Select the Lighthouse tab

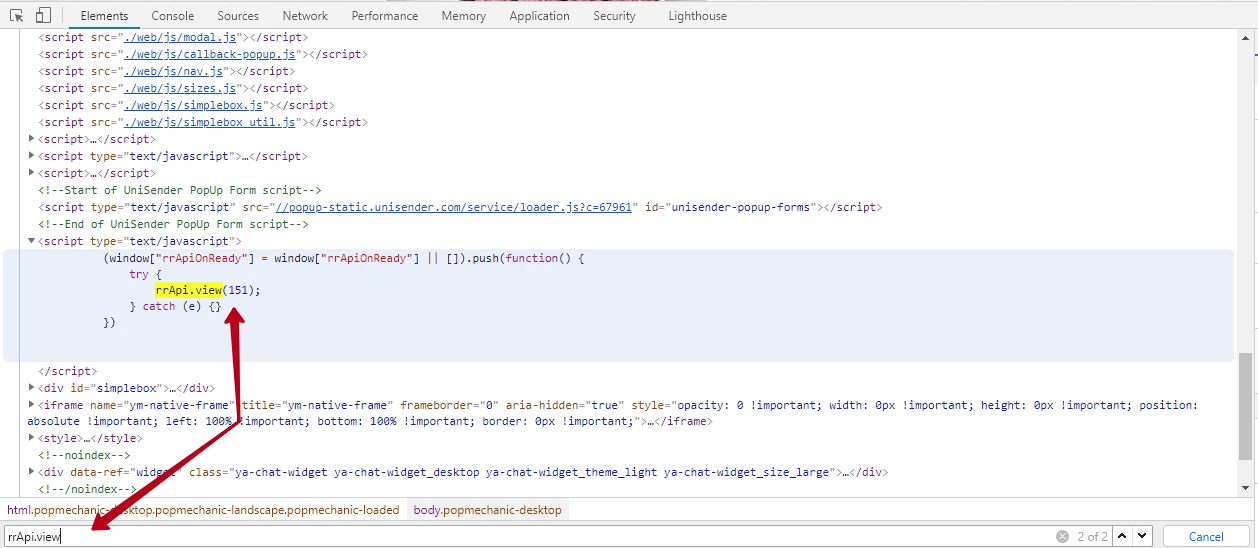pos(697,16)
